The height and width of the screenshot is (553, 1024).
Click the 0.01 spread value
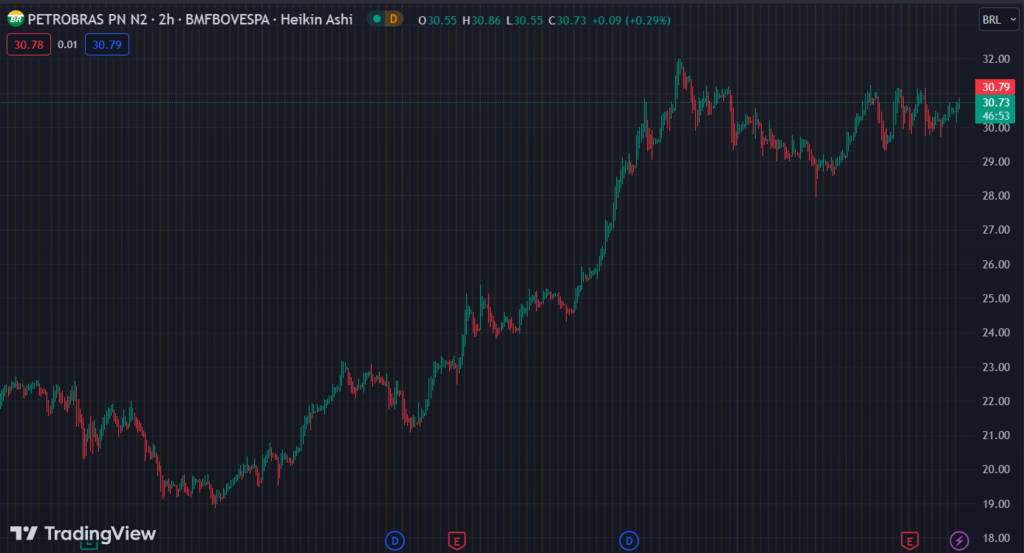tap(66, 44)
